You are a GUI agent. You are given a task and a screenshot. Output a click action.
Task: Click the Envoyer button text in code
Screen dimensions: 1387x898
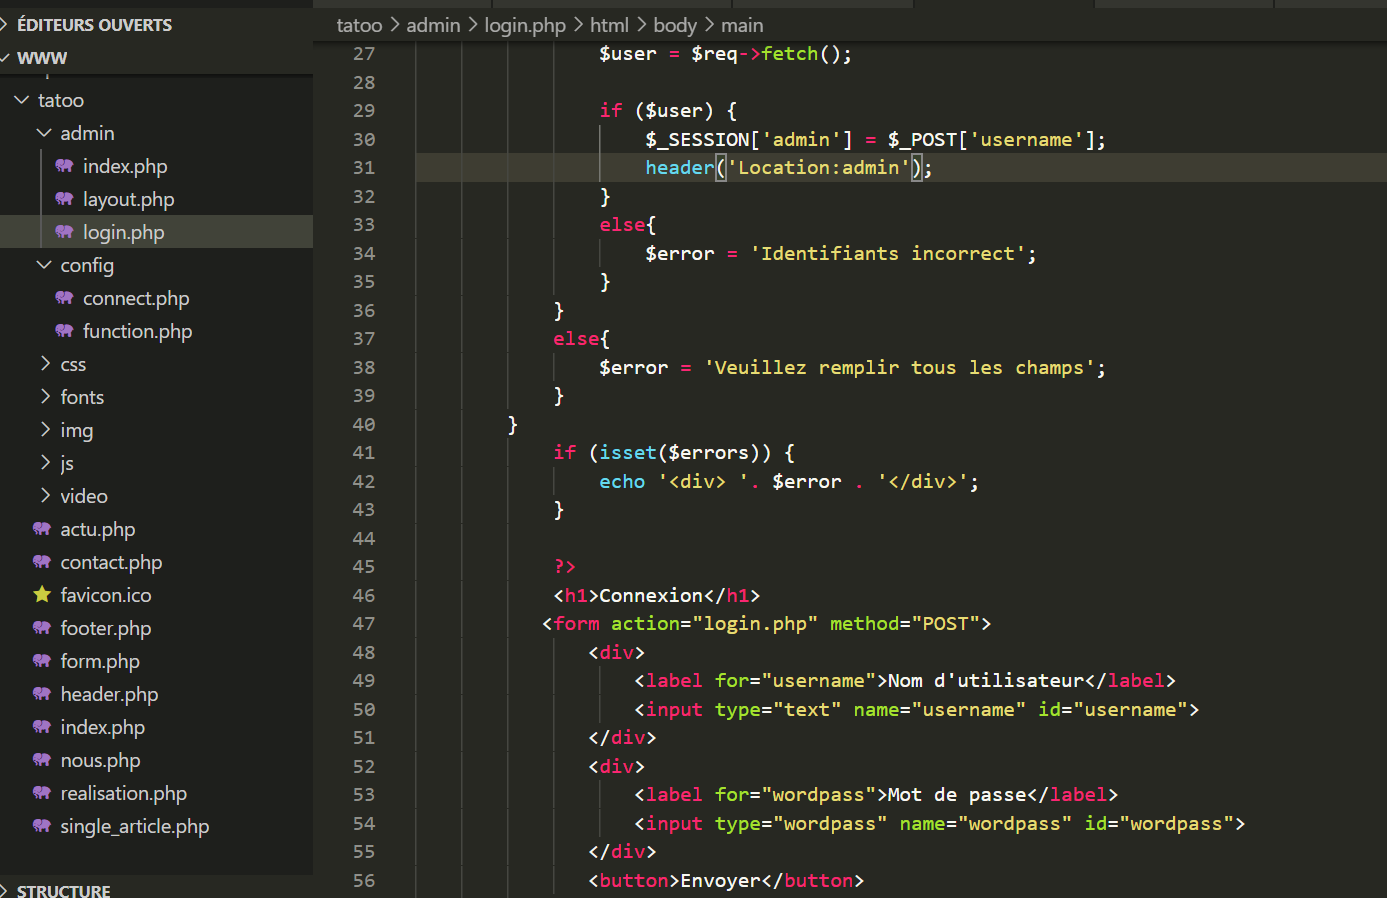coord(720,881)
